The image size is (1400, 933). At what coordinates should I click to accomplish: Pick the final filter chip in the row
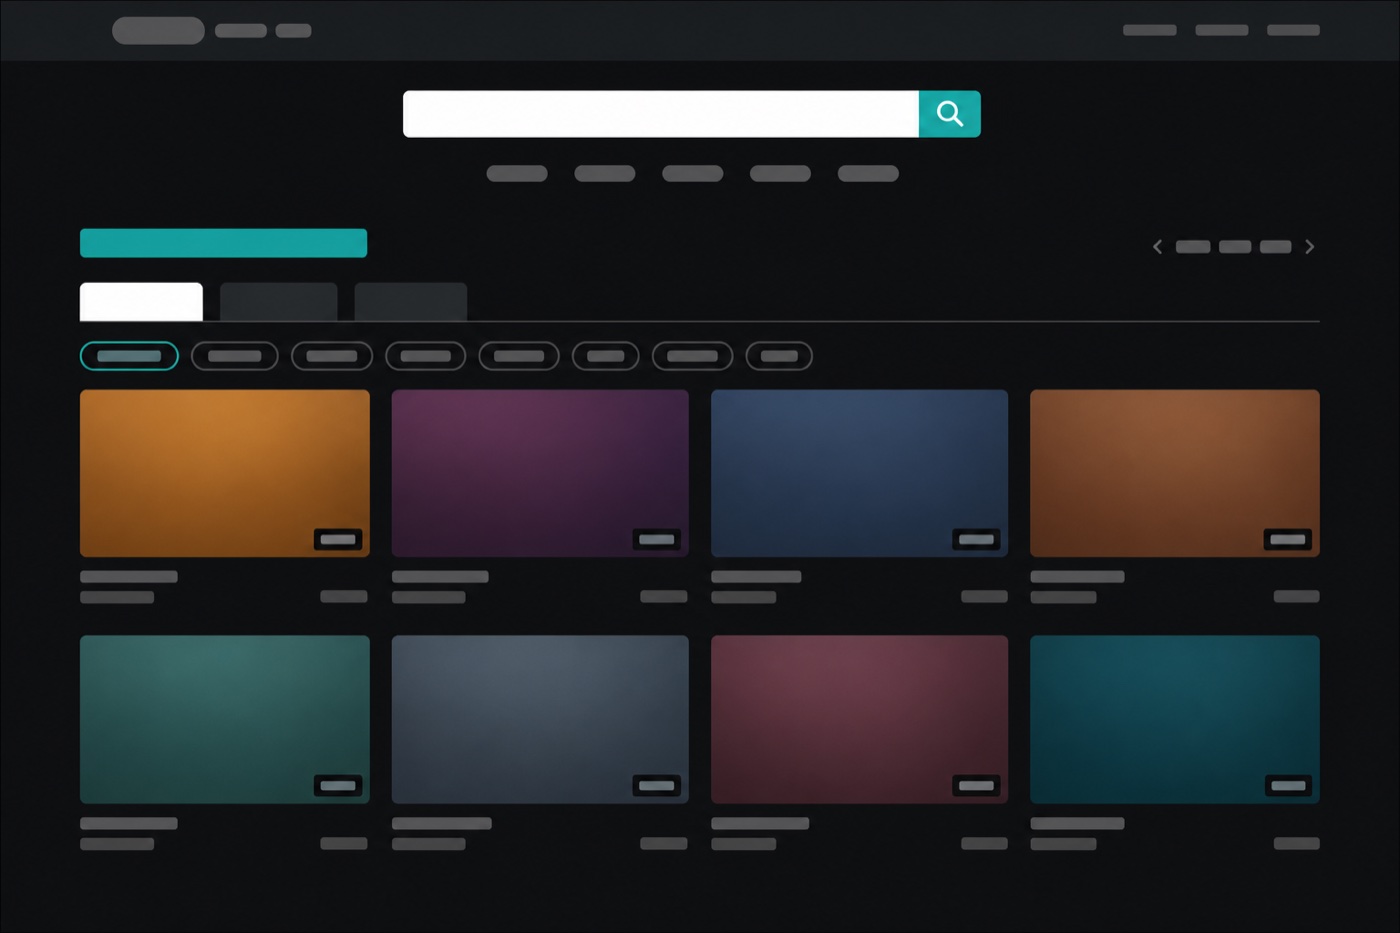point(779,356)
